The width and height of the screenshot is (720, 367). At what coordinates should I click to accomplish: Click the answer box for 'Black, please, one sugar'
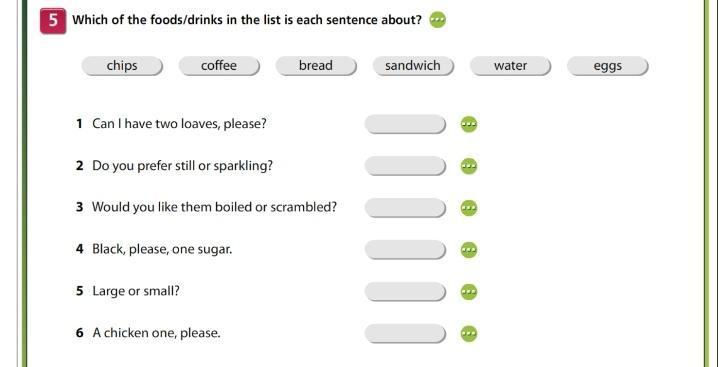point(405,250)
